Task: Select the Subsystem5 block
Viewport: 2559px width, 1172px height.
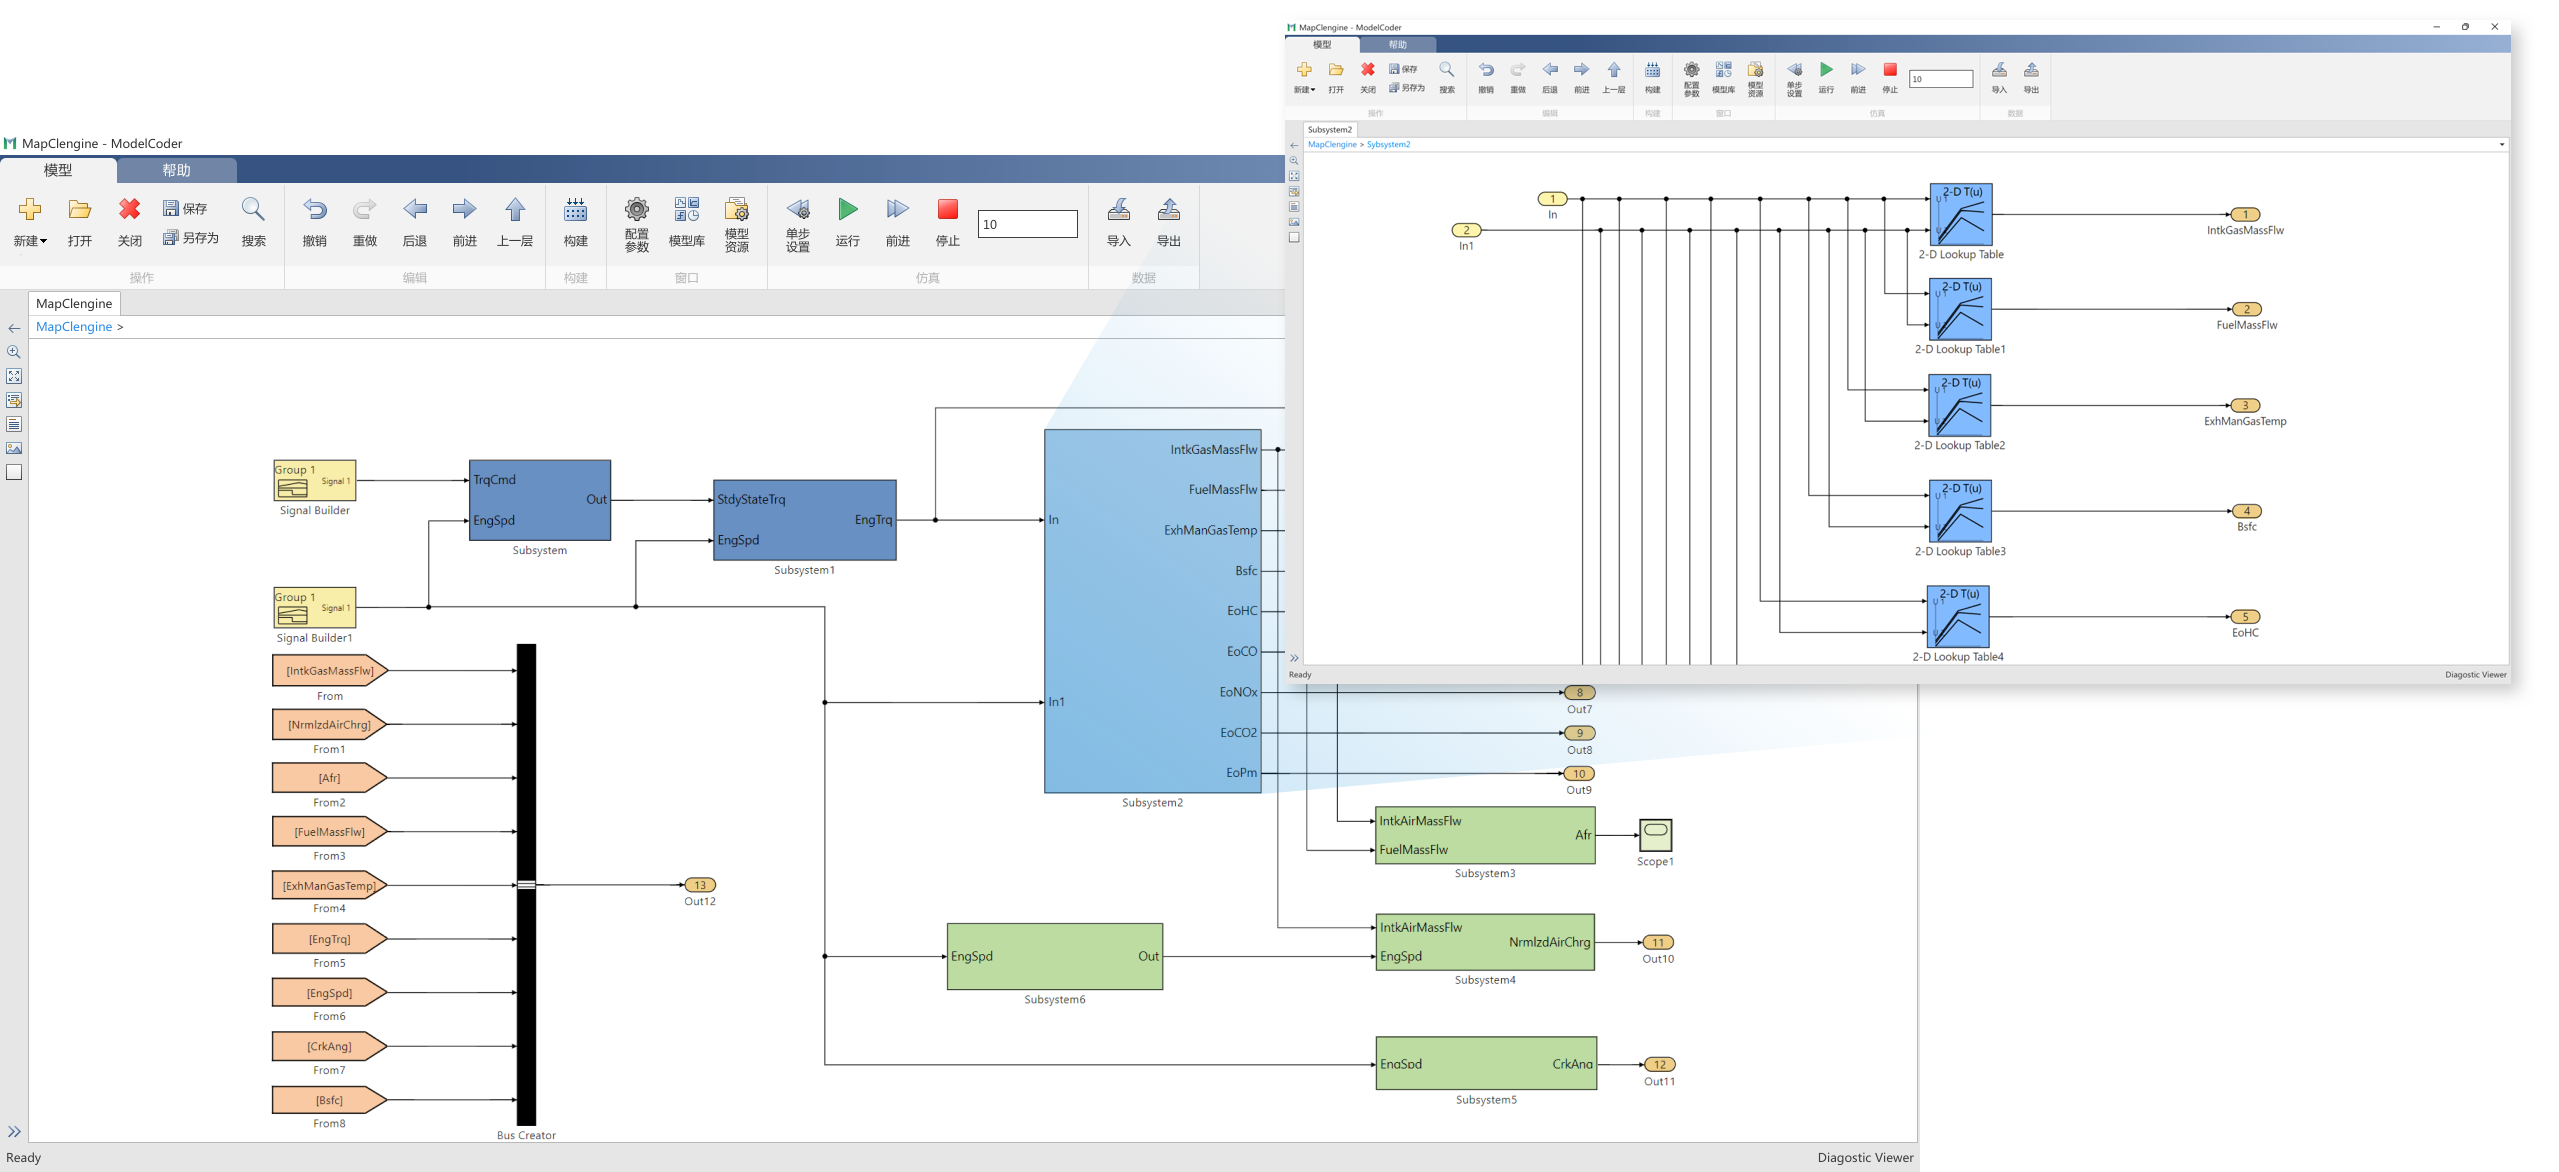Action: [1486, 1064]
